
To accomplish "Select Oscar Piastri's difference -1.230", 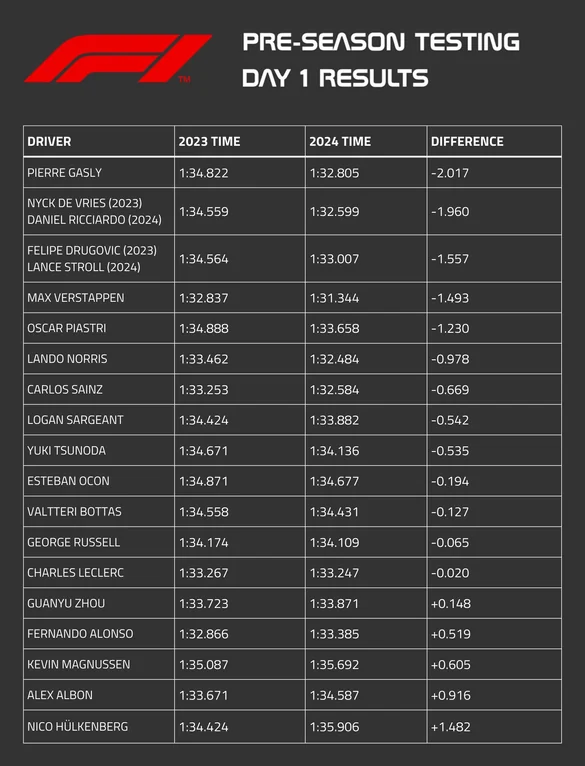I will point(450,328).
